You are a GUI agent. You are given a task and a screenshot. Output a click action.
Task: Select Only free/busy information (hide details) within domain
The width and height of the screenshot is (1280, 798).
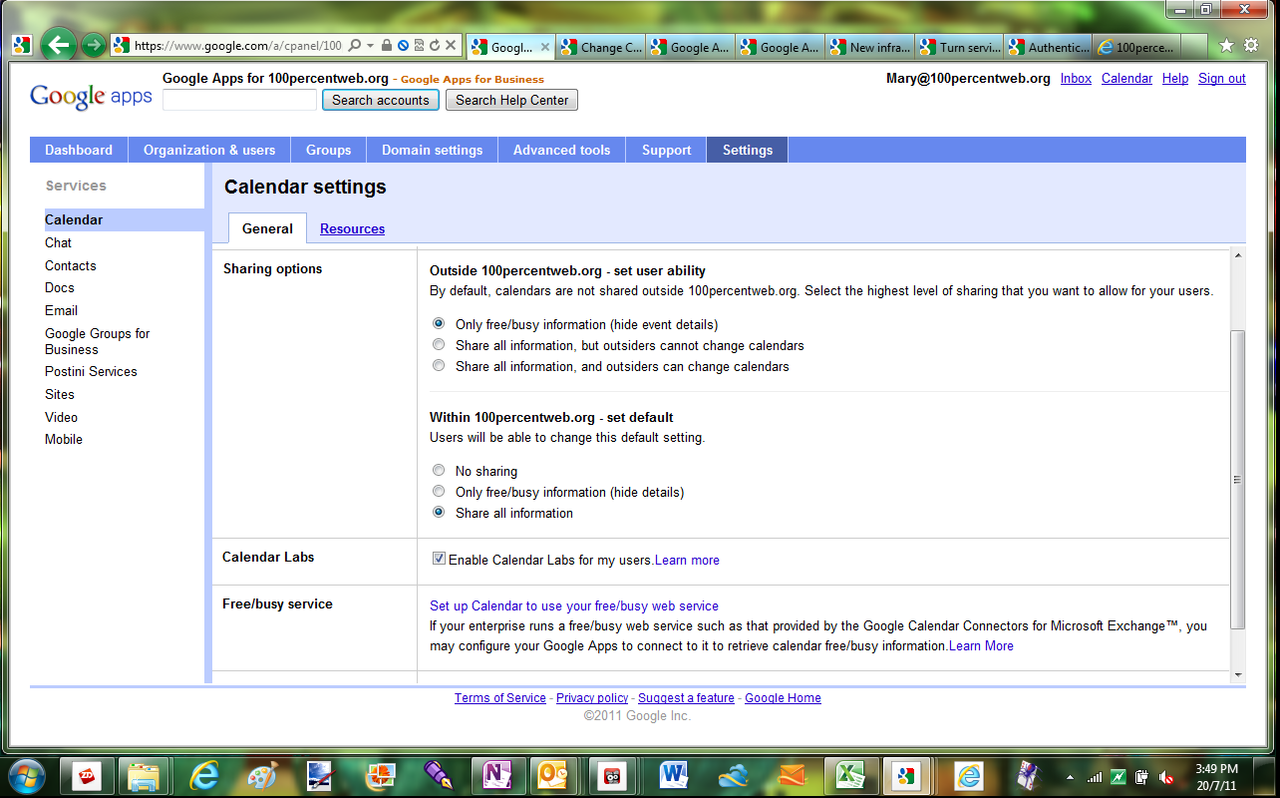(439, 492)
